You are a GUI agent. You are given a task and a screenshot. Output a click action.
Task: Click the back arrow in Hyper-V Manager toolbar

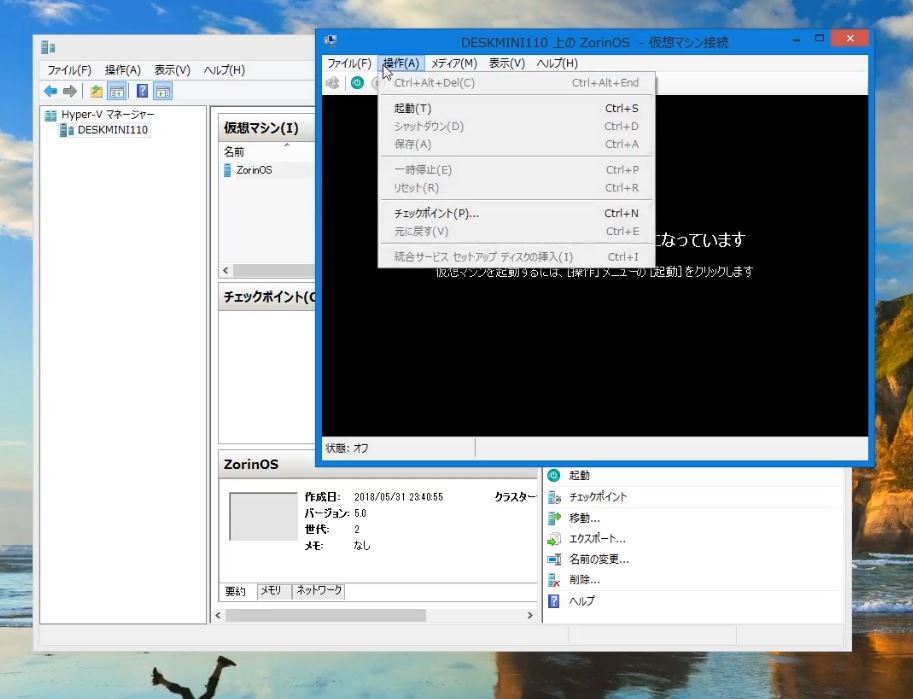click(50, 91)
